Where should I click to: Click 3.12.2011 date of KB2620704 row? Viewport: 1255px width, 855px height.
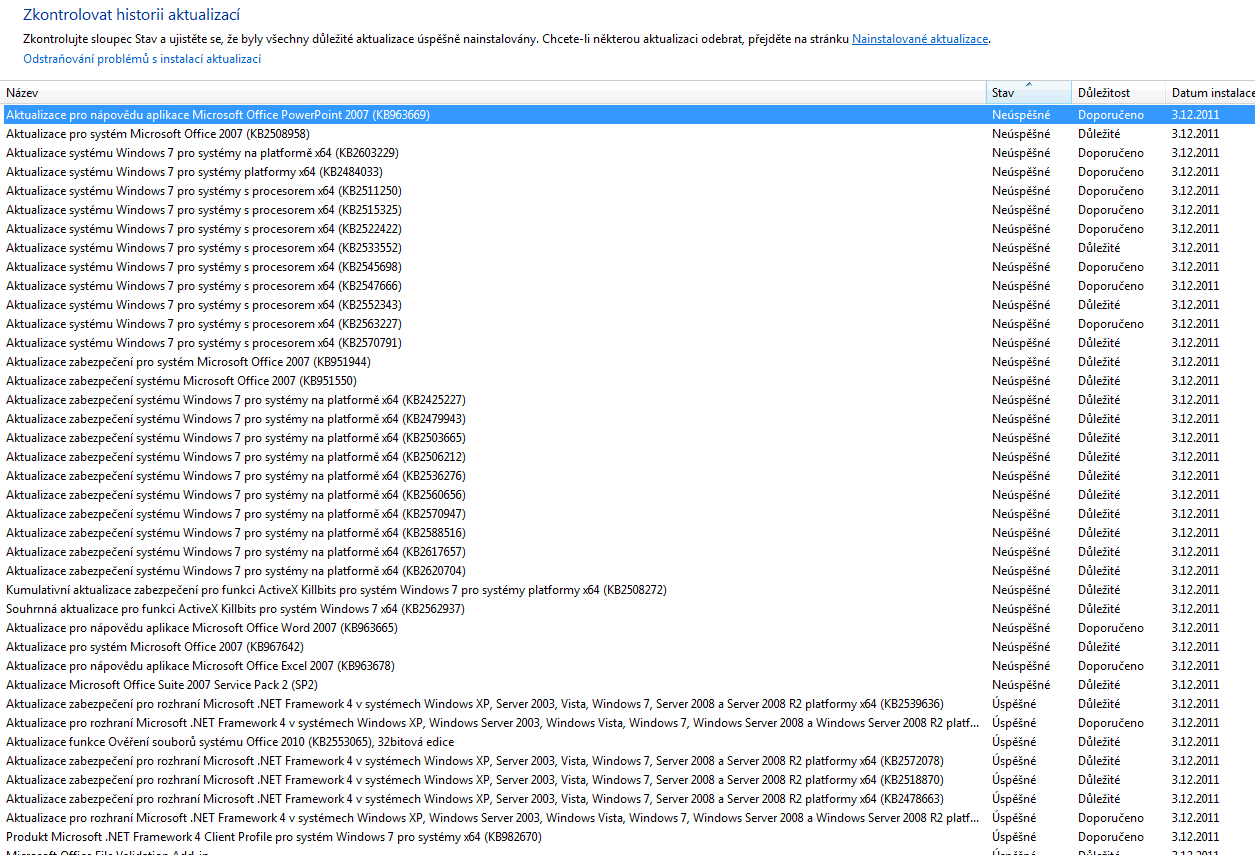[1195, 571]
